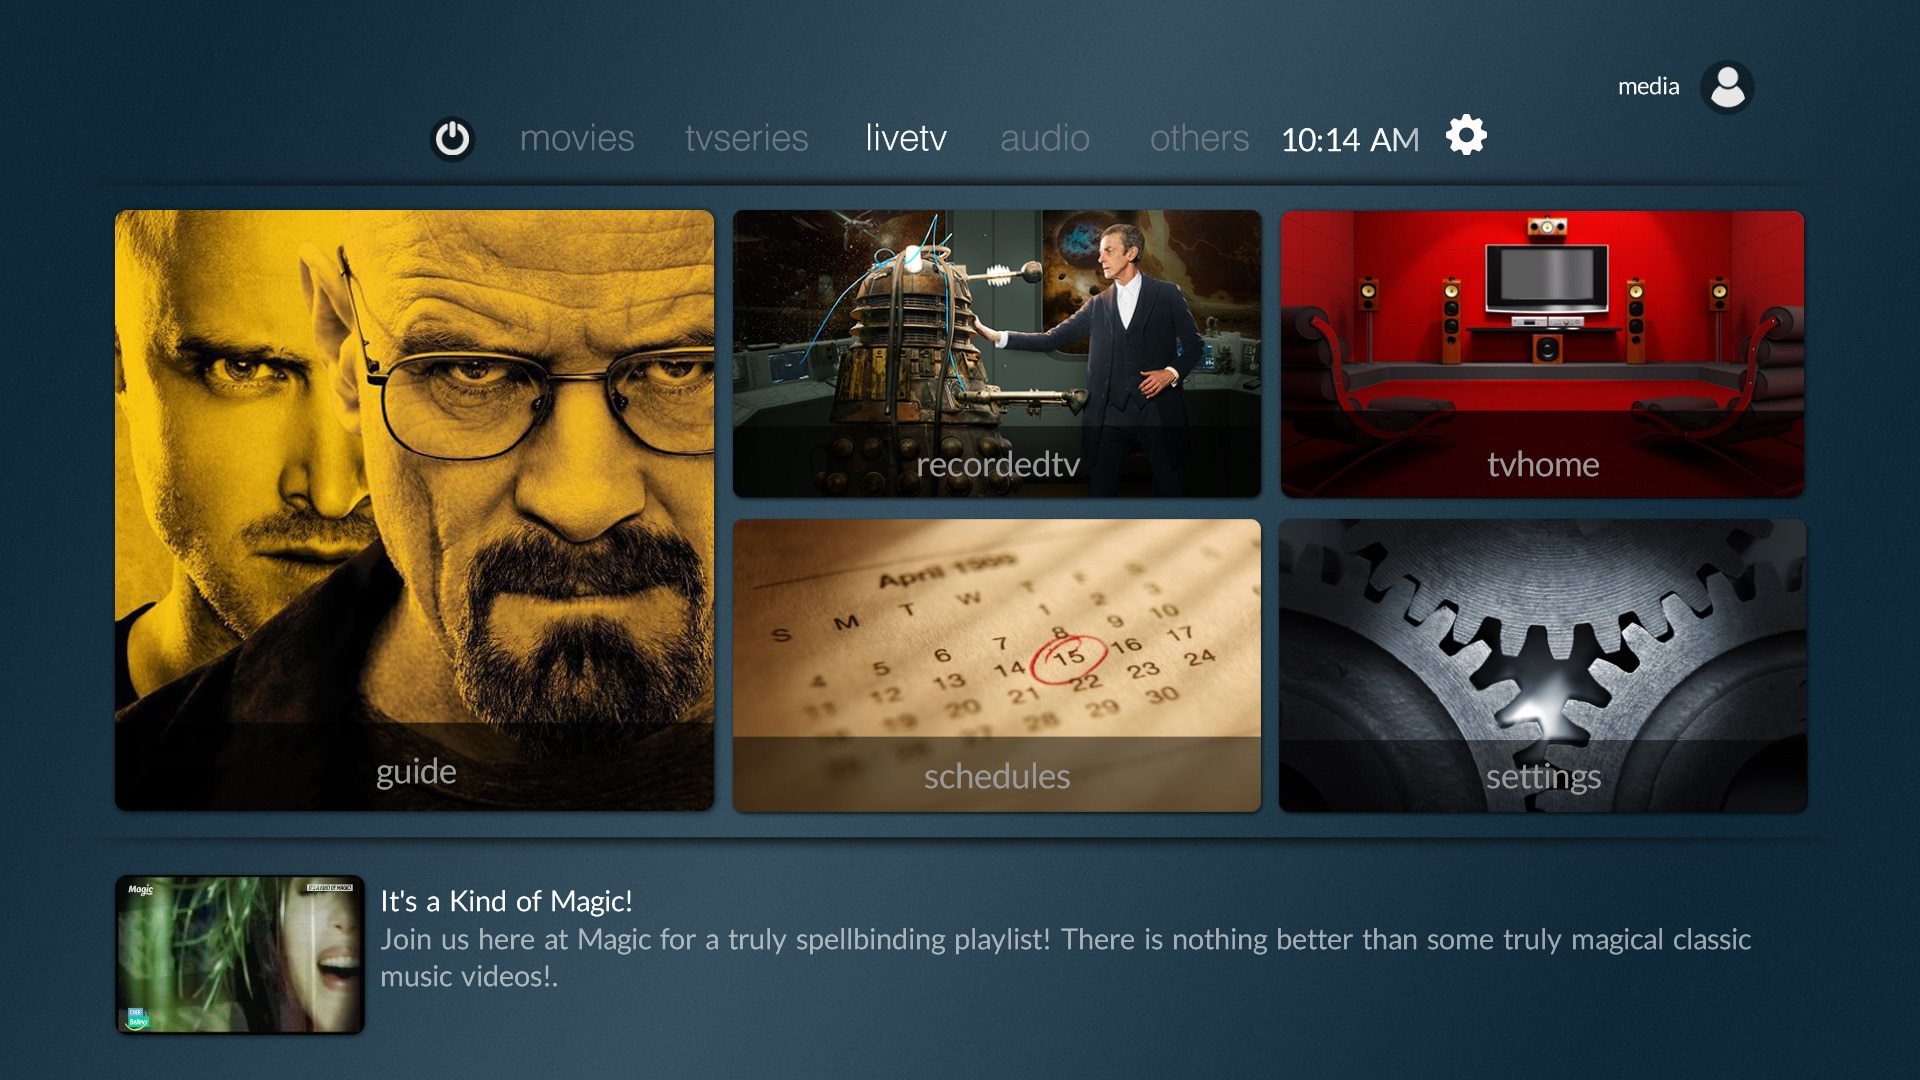Switch to the movies tab
This screenshot has width=1920, height=1080.
pos(577,138)
